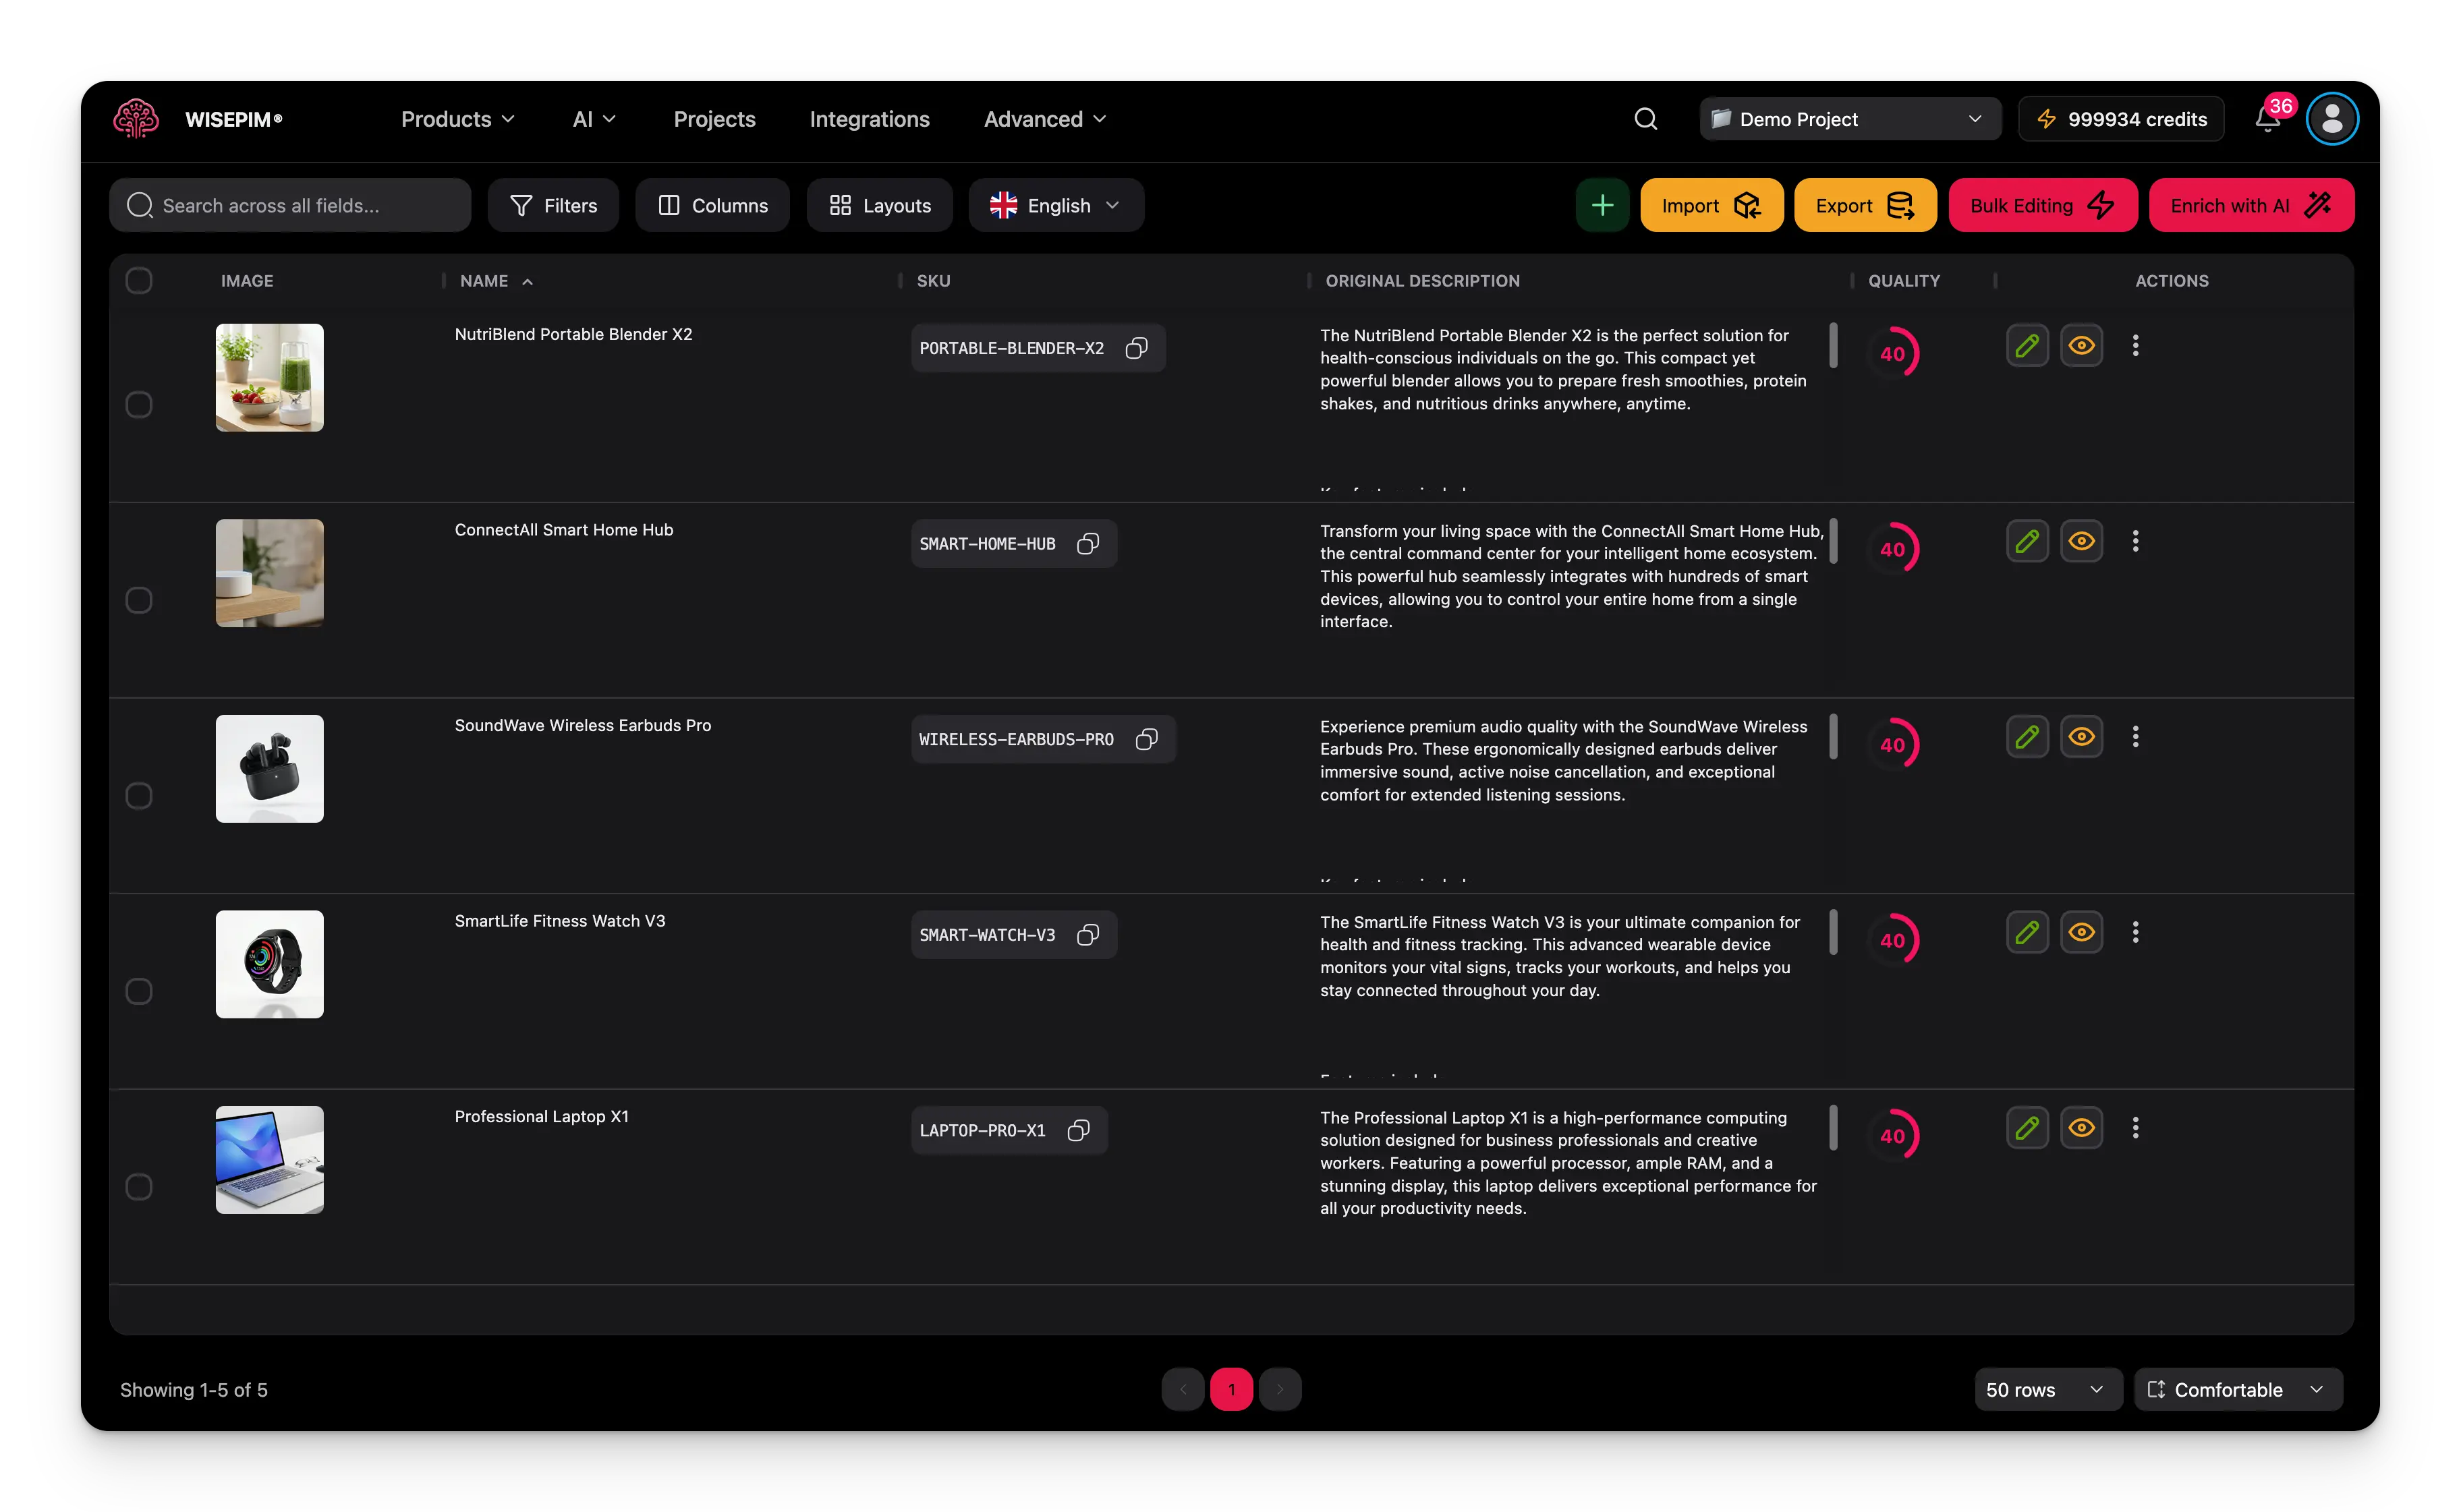Open the Filters panel
The height and width of the screenshot is (1512, 2461).
553,205
